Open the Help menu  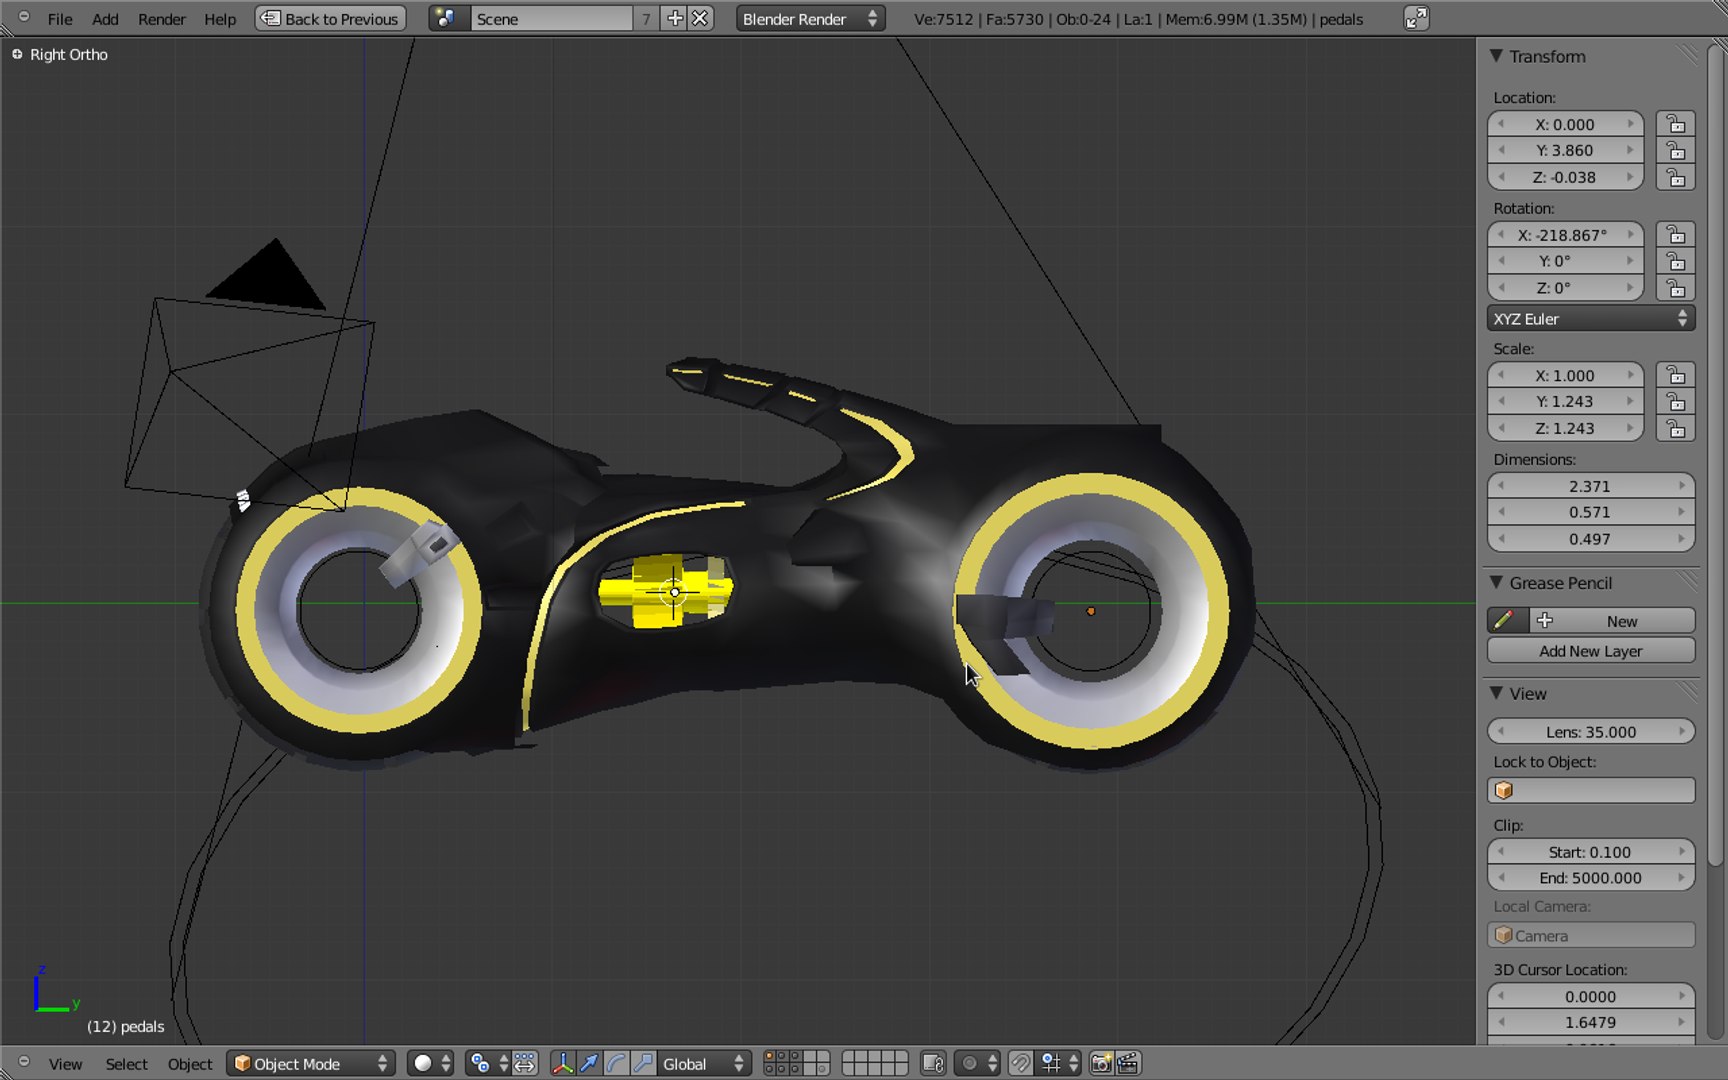[x=220, y=19]
